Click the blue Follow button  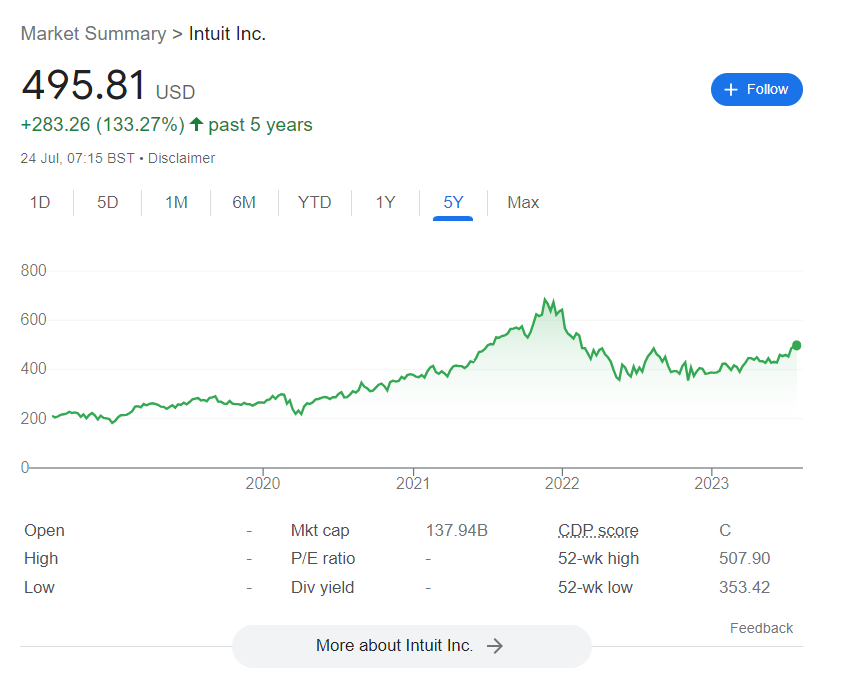[x=756, y=90]
